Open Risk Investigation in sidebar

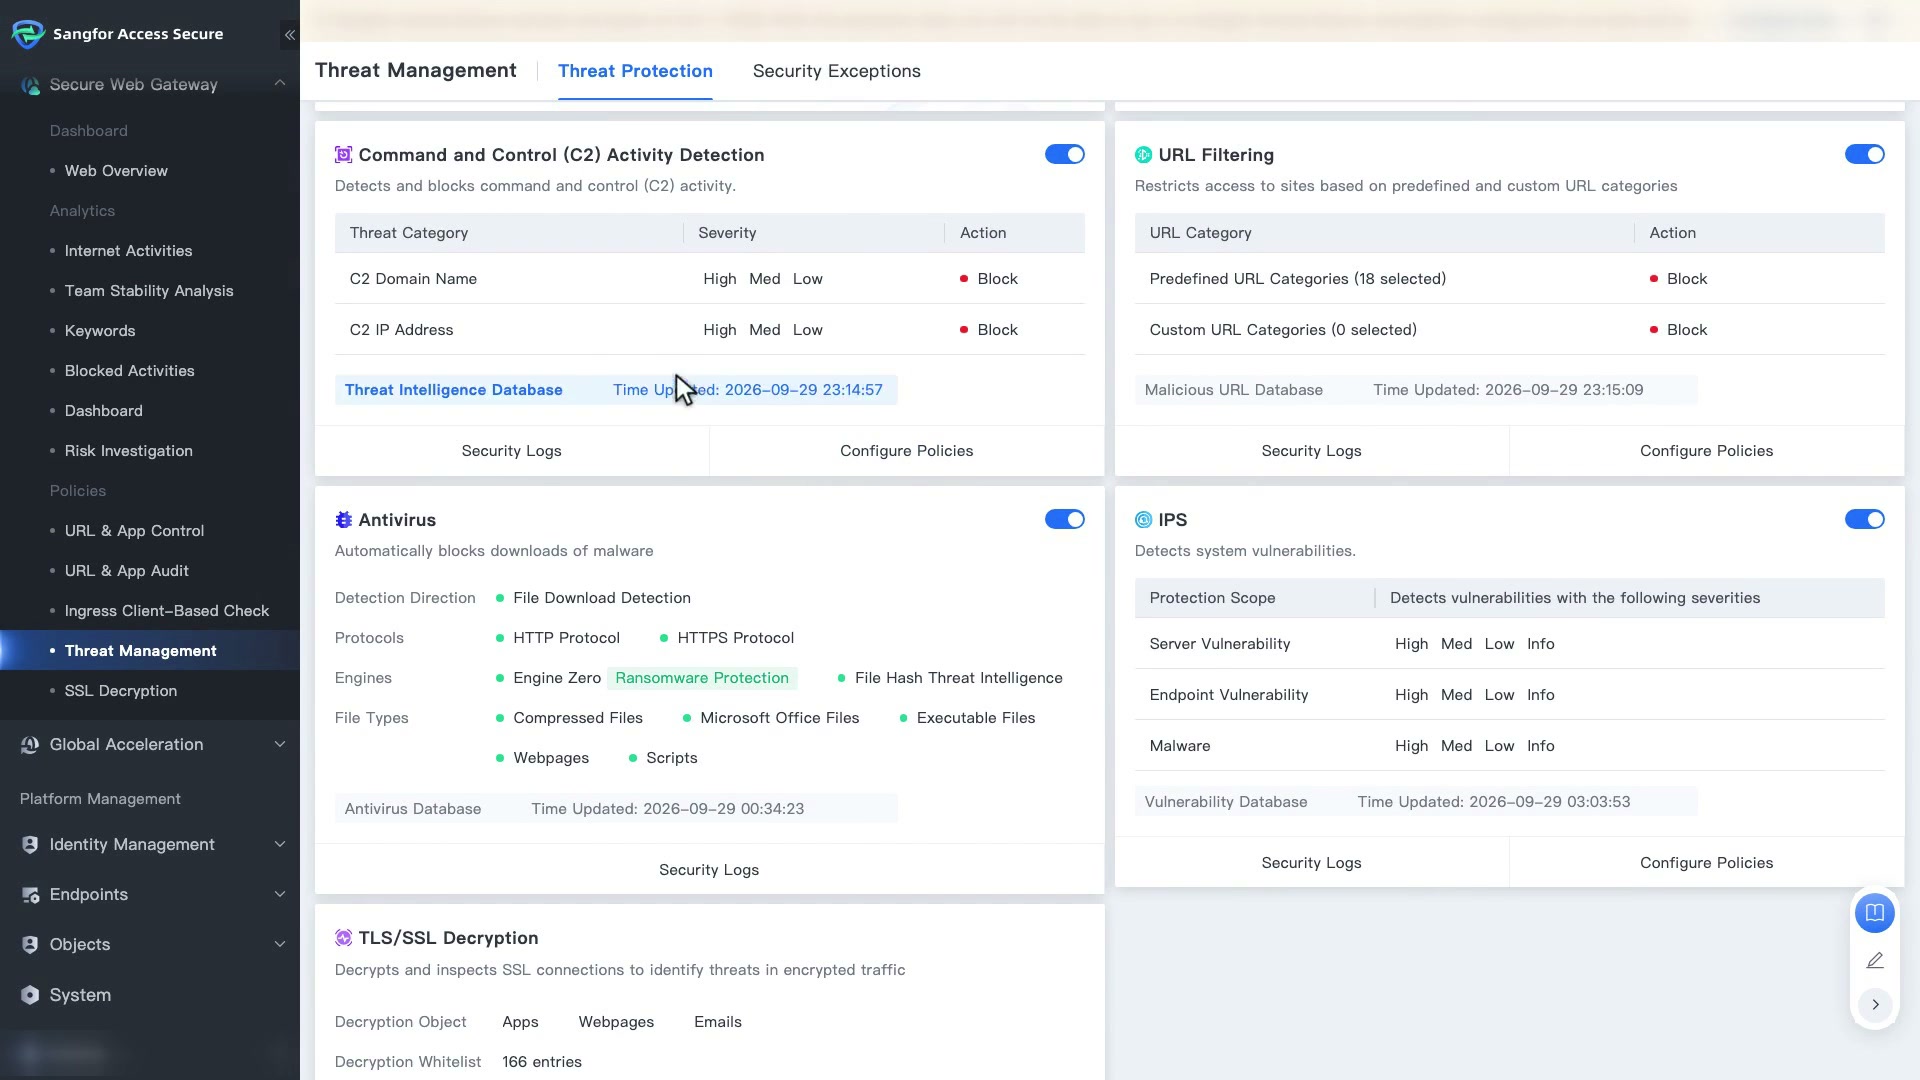pos(129,451)
